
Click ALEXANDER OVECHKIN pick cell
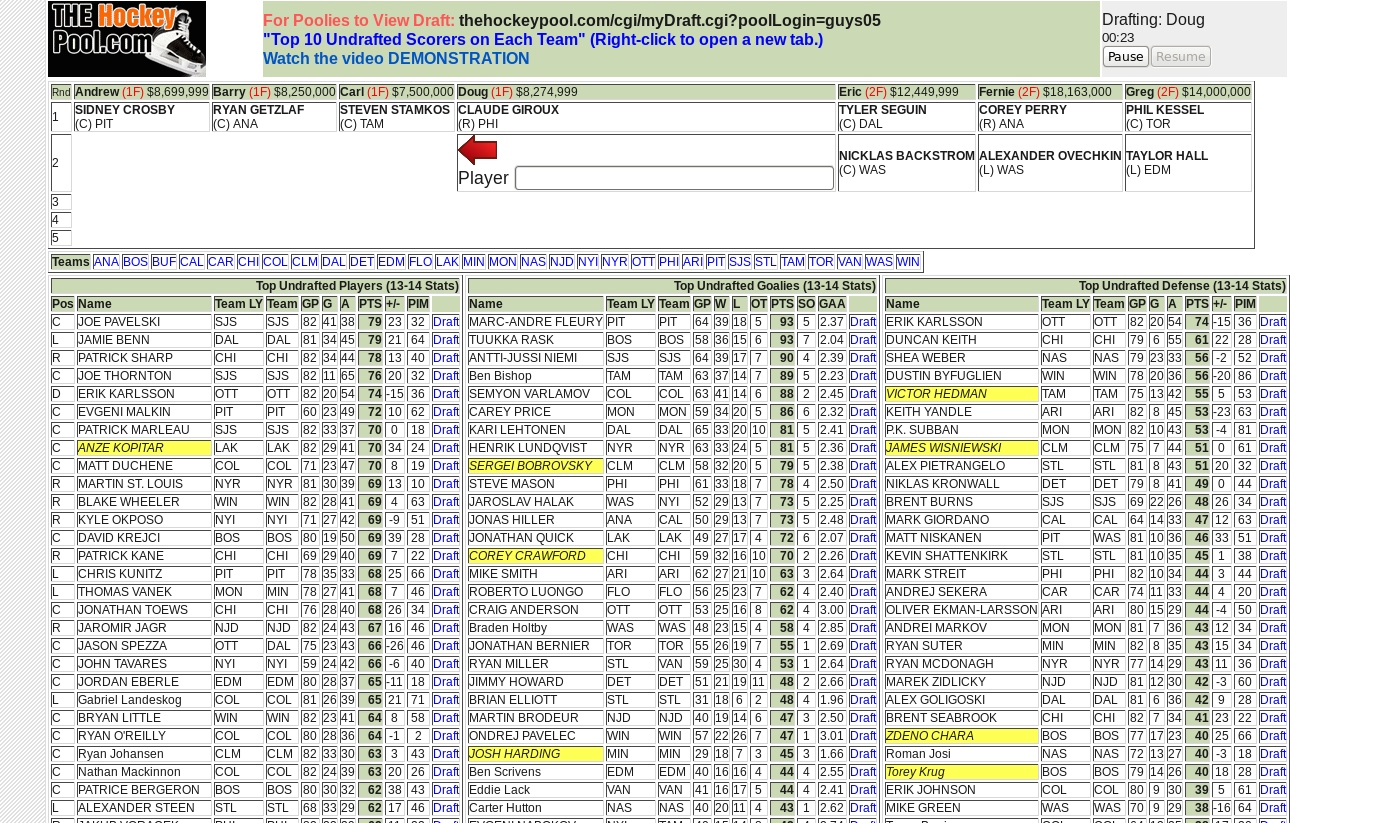pos(1050,163)
